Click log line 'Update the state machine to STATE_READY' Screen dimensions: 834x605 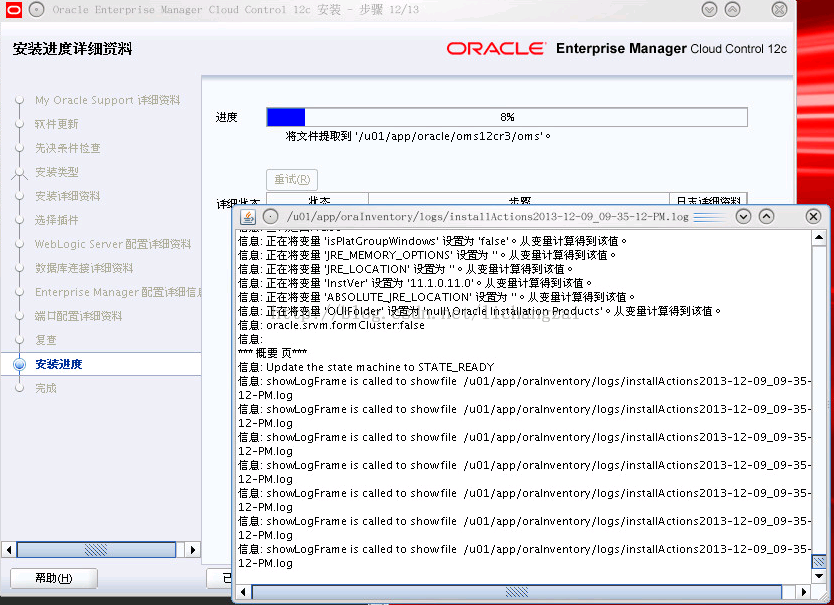click(366, 367)
